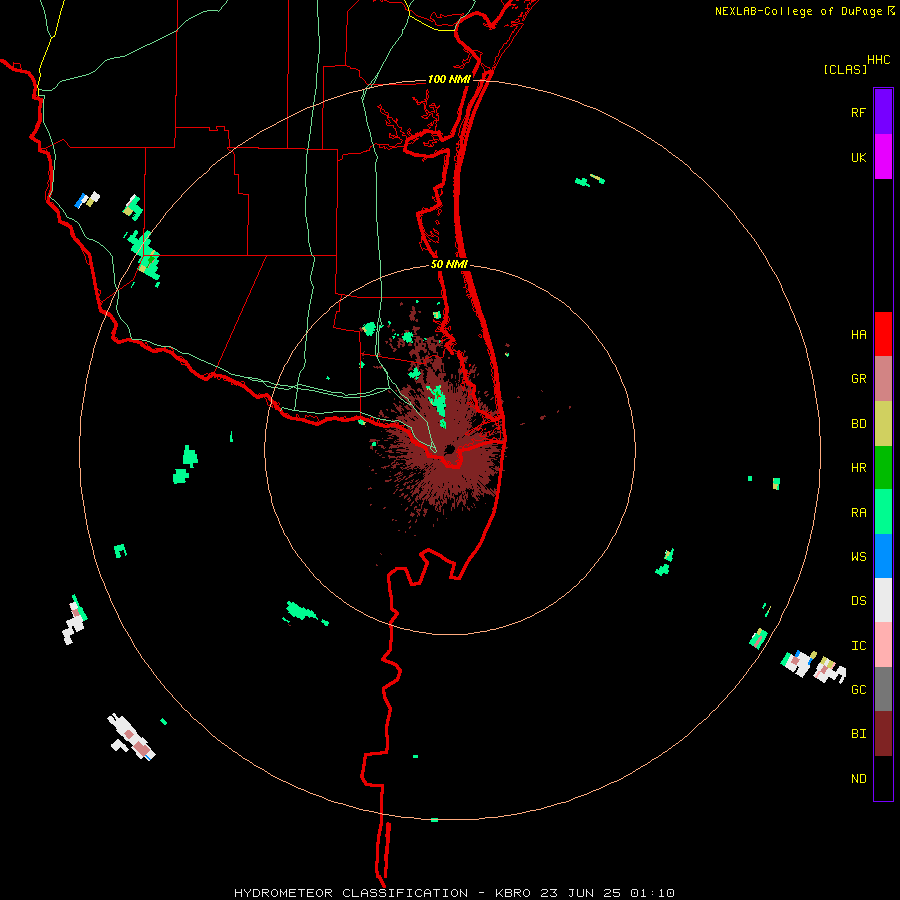The width and height of the screenshot is (900, 900).
Task: Click the IC legend label
Action: (x=858, y=646)
